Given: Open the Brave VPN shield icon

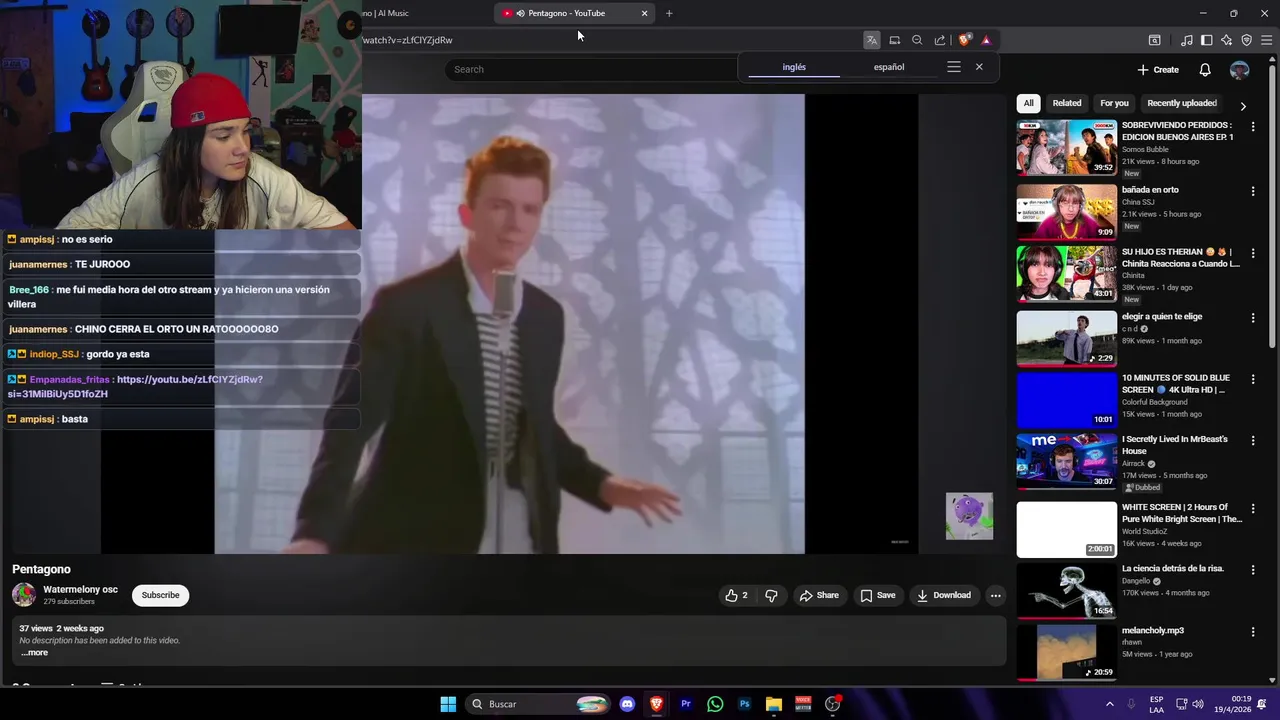Looking at the screenshot, I should (1247, 40).
